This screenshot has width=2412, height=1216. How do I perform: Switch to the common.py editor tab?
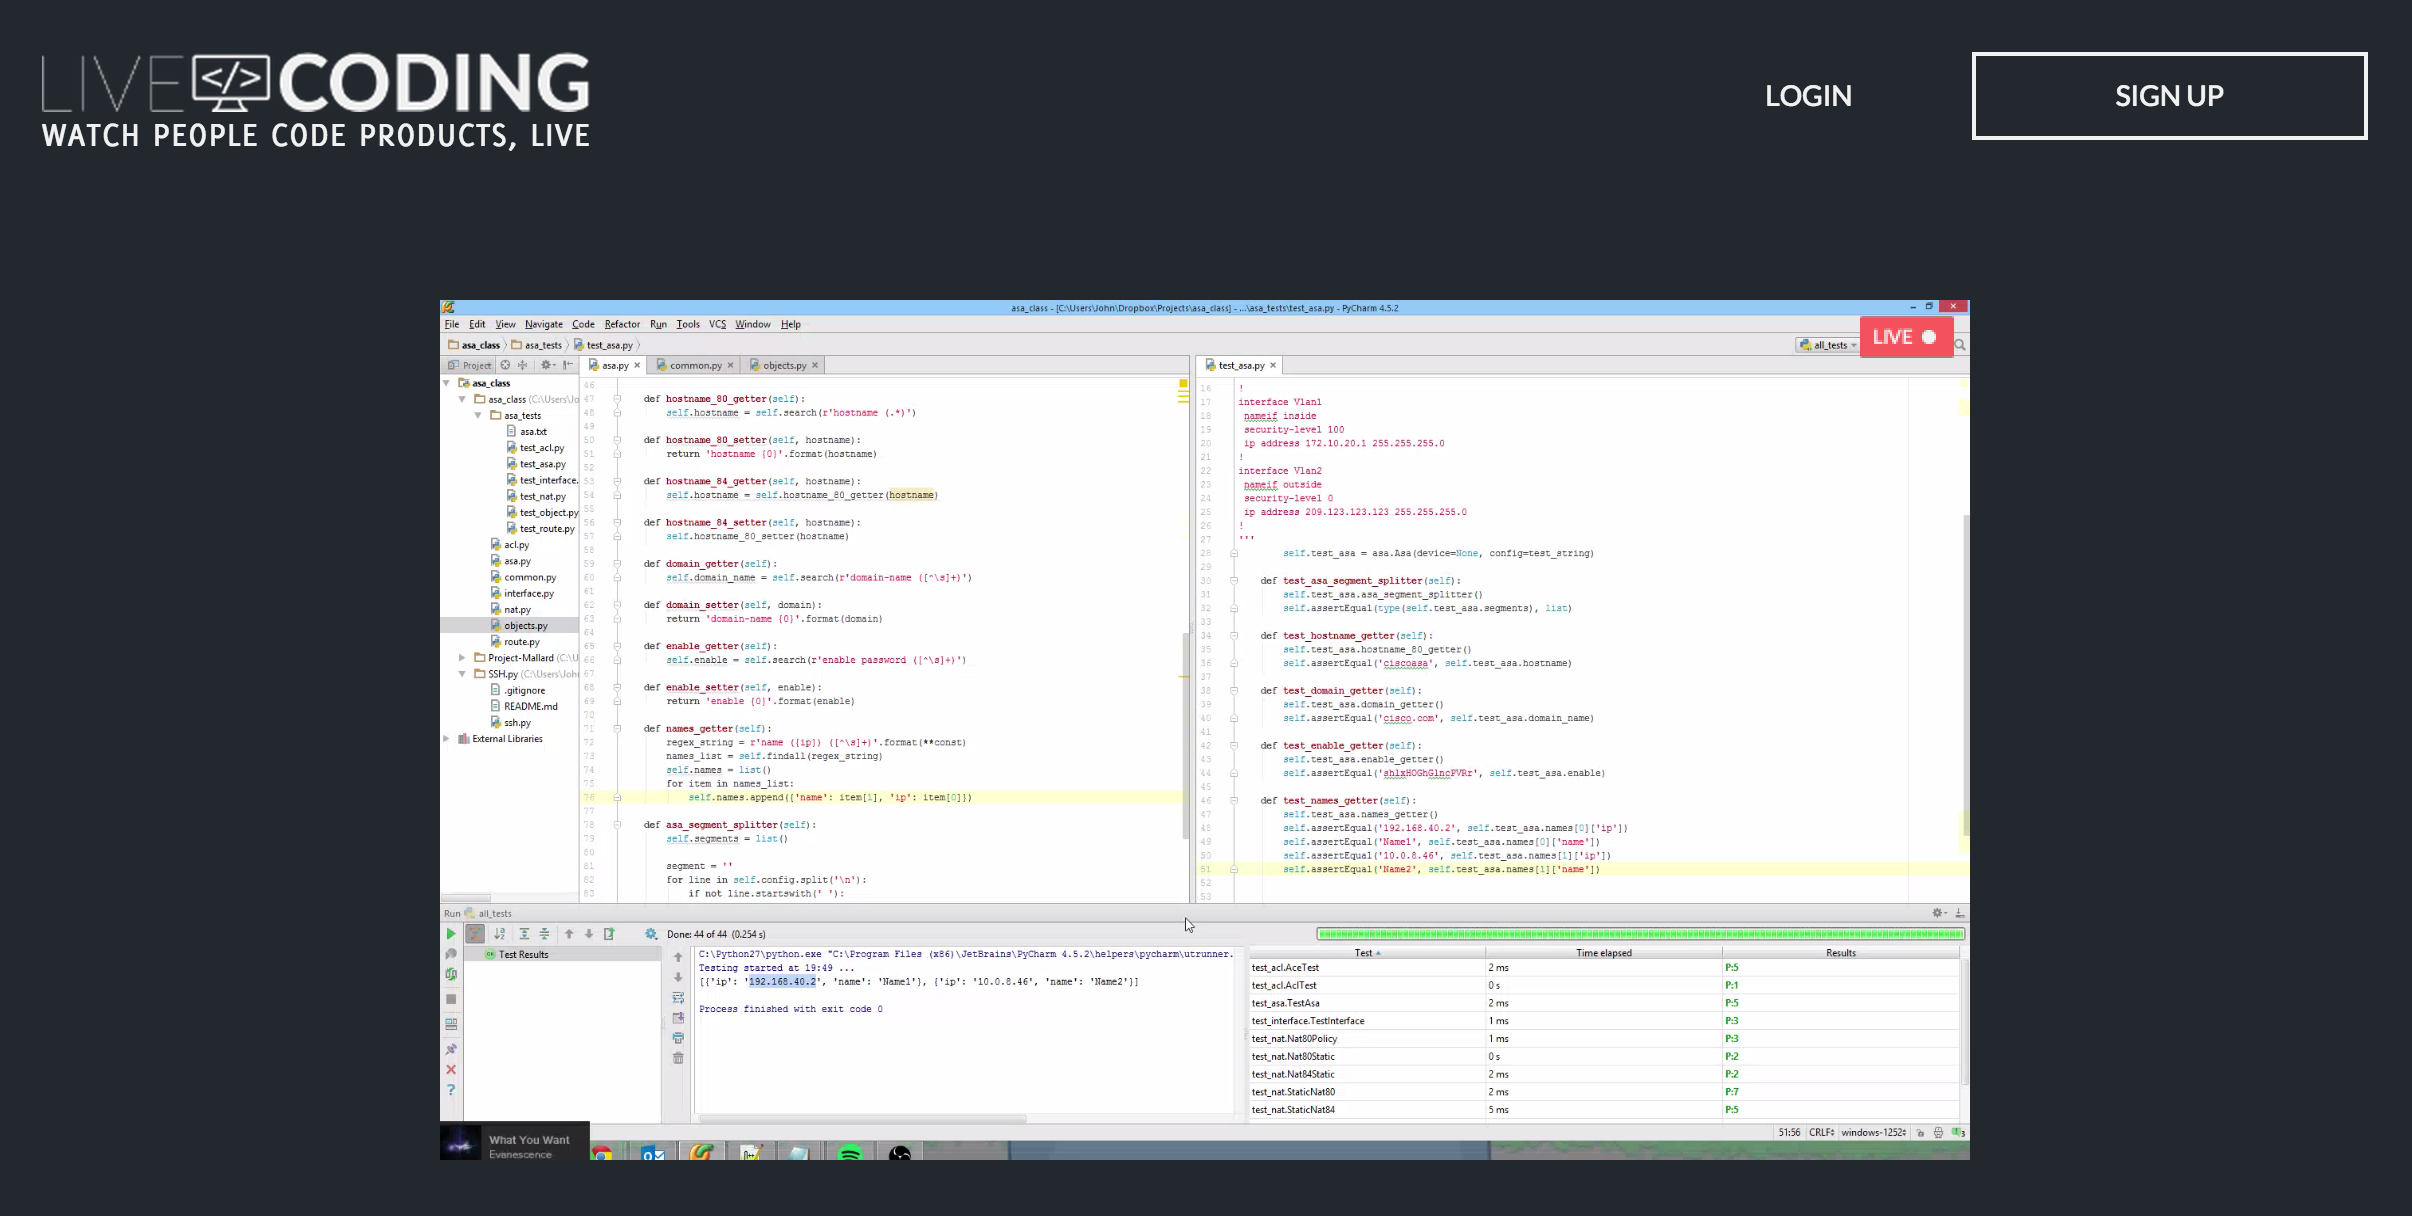click(x=695, y=365)
